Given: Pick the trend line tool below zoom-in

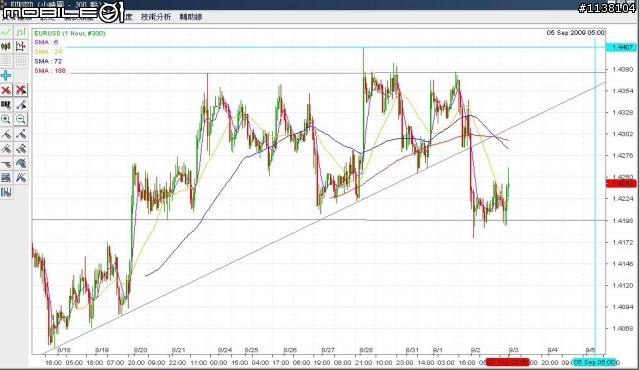Looking at the screenshot, I should [6, 134].
